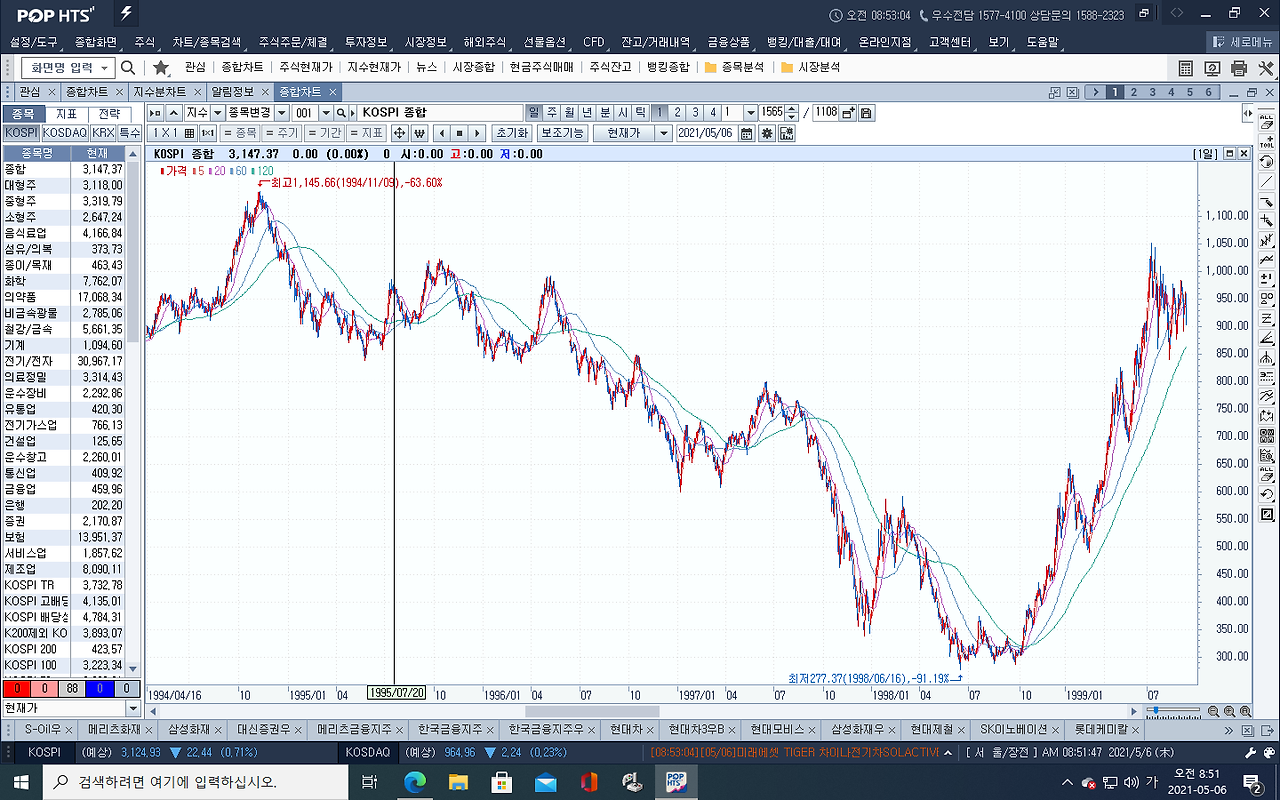The image size is (1280, 800).
Task: Open File Explorer from taskbar
Action: [458, 781]
